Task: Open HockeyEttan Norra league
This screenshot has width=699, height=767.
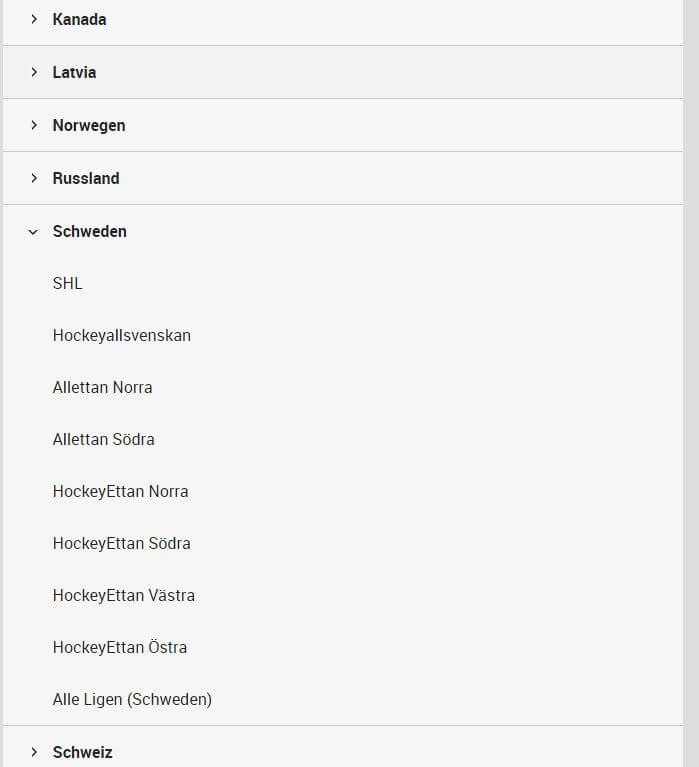Action: pyautogui.click(x=120, y=492)
